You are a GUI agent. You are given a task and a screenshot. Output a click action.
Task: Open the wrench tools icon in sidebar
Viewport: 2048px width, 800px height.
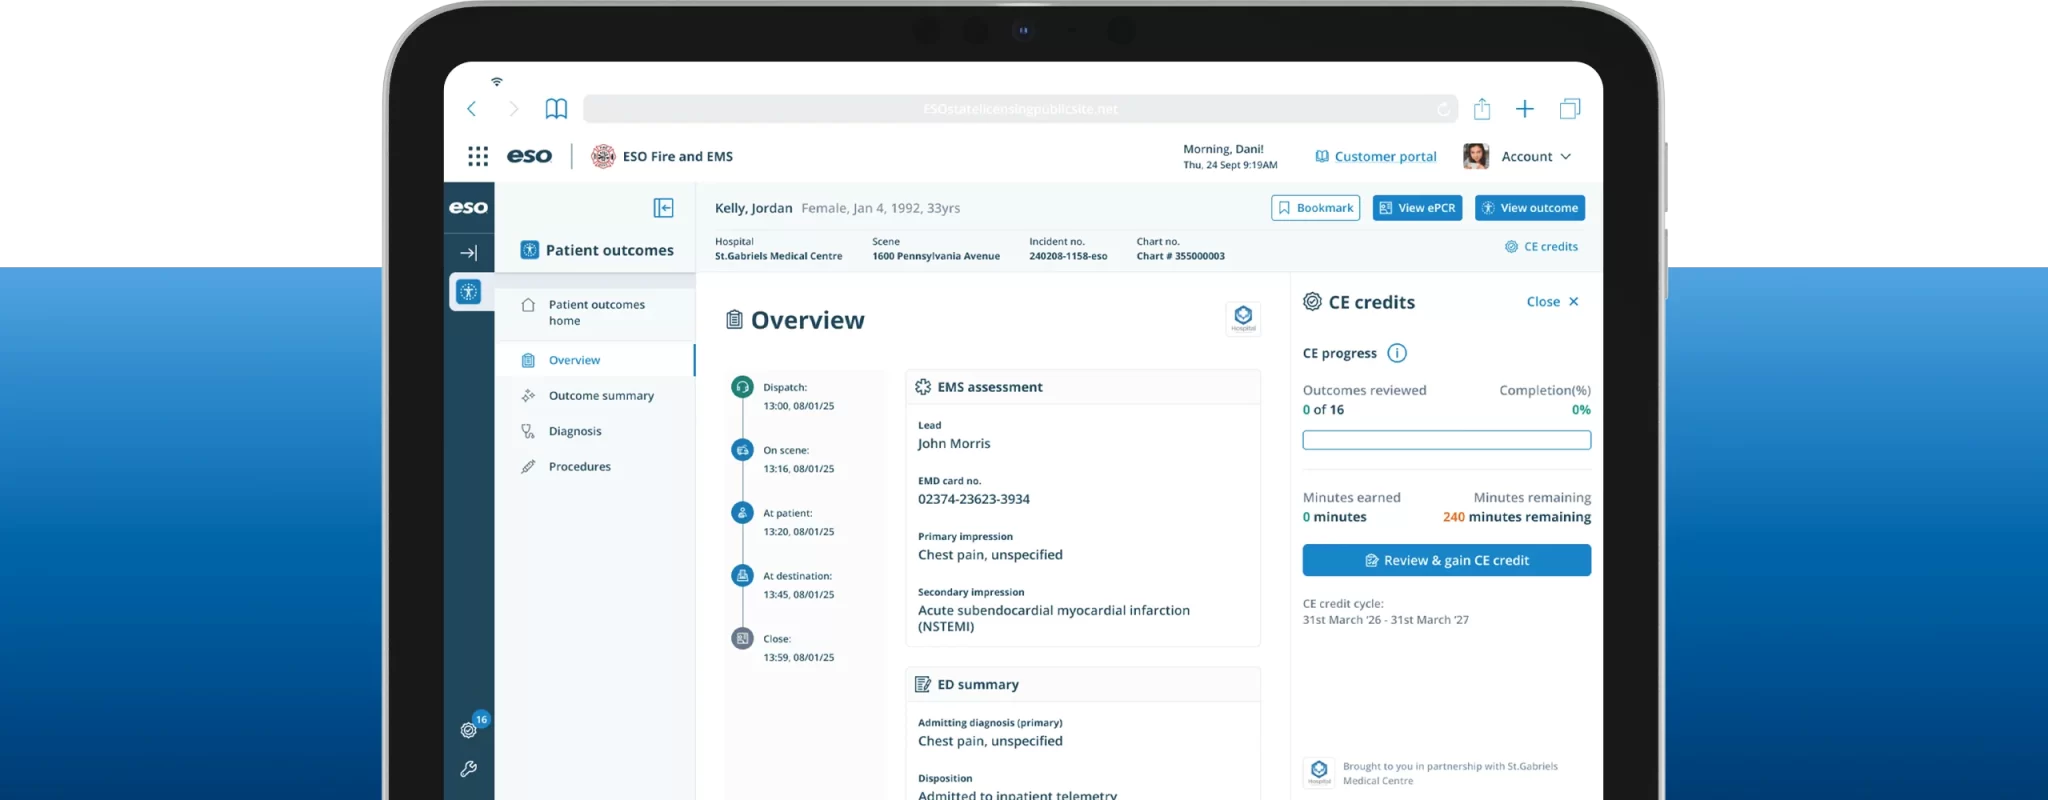tap(468, 769)
